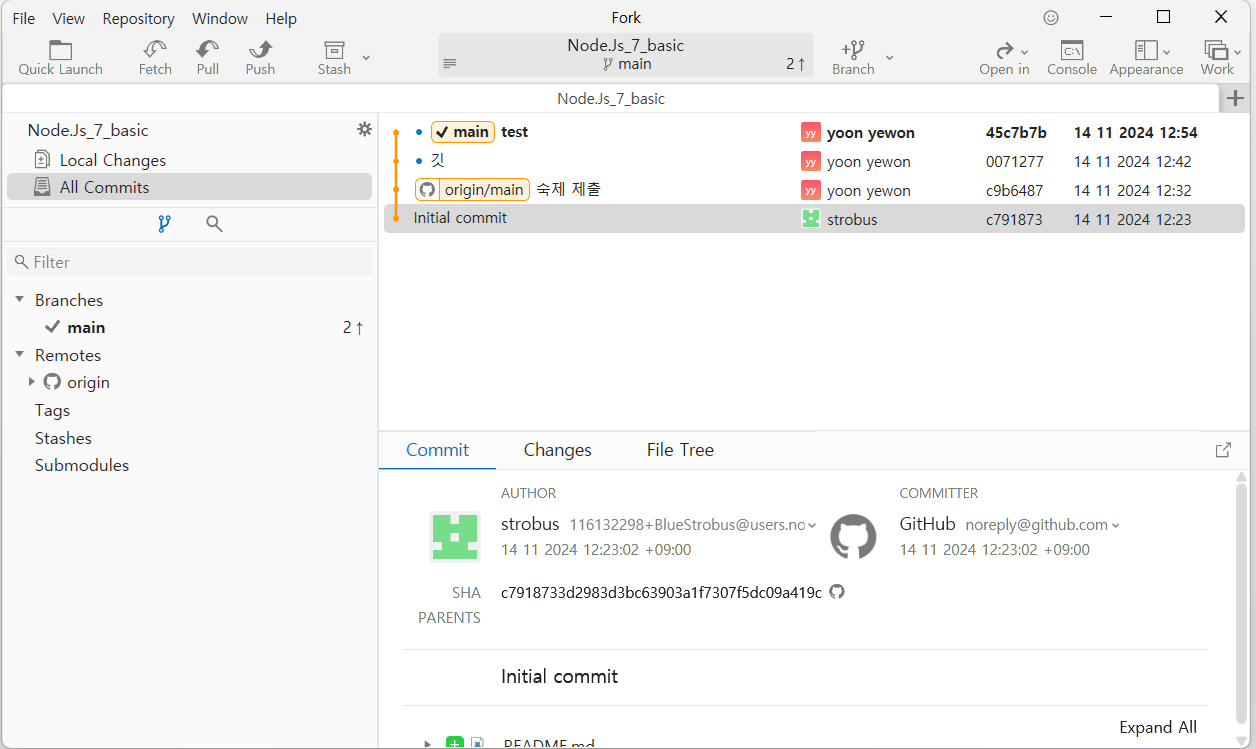Select the test commit row

click(x=815, y=132)
